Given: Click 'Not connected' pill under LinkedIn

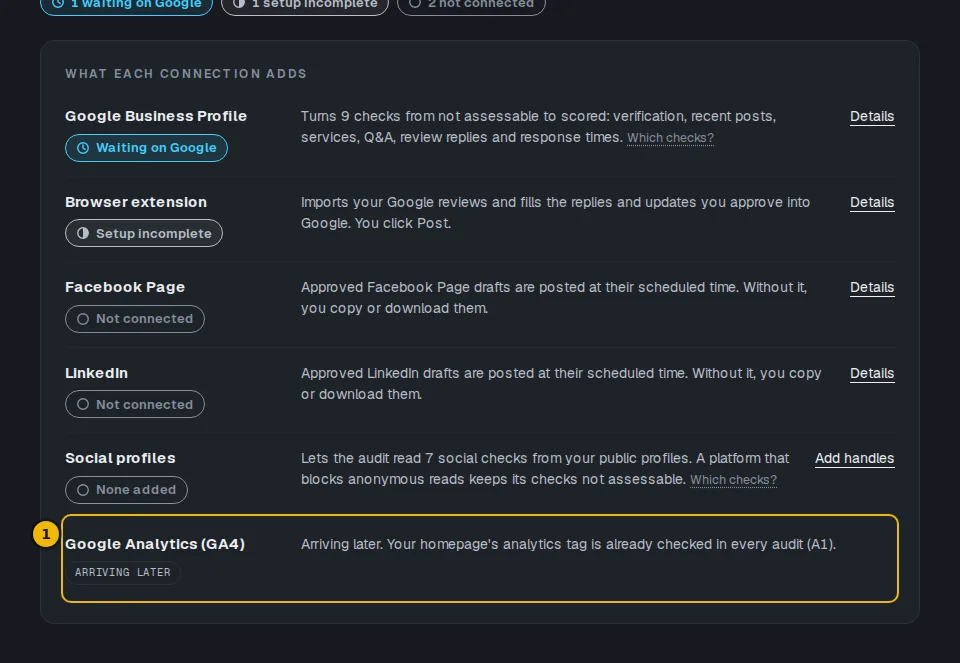Looking at the screenshot, I should coord(135,404).
